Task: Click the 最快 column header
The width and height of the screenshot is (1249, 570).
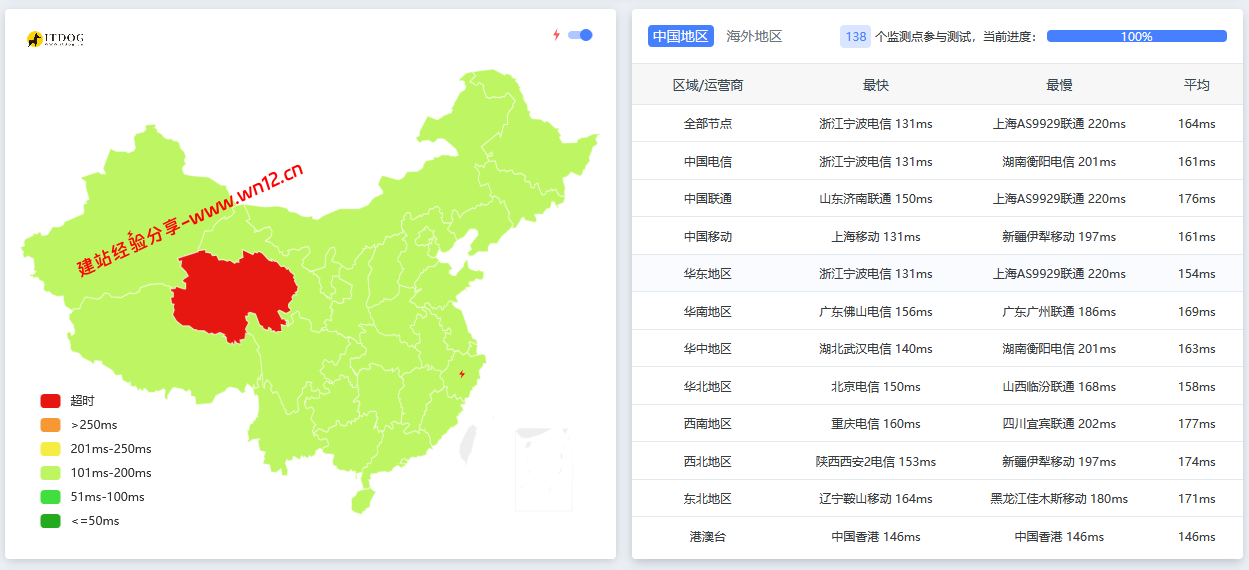Action: (x=876, y=85)
